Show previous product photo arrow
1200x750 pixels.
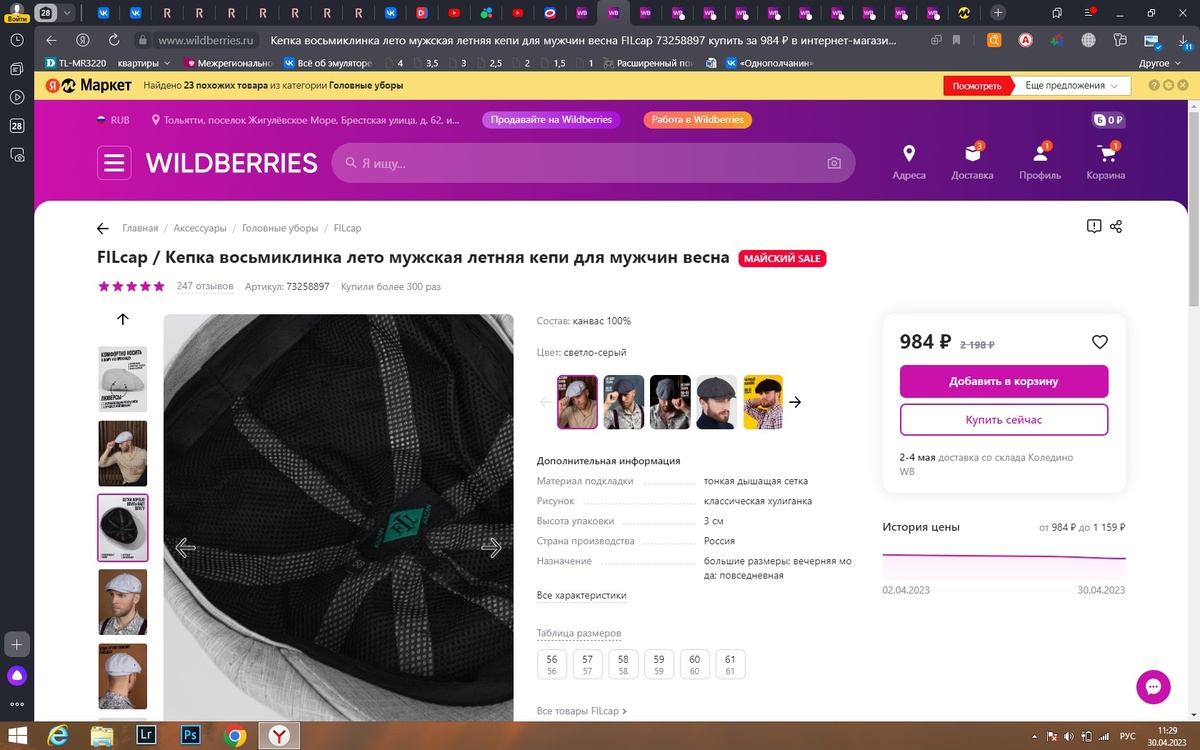(x=185, y=547)
